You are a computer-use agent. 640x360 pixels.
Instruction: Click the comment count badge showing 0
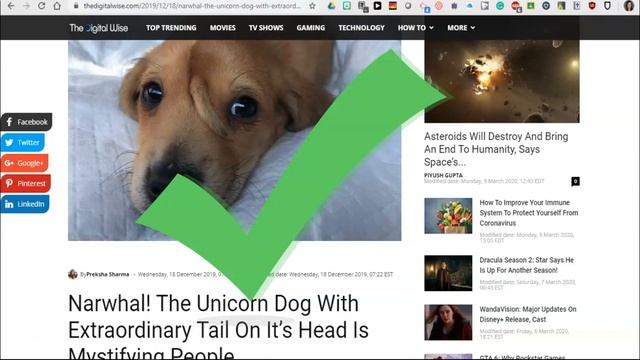pyautogui.click(x=575, y=181)
